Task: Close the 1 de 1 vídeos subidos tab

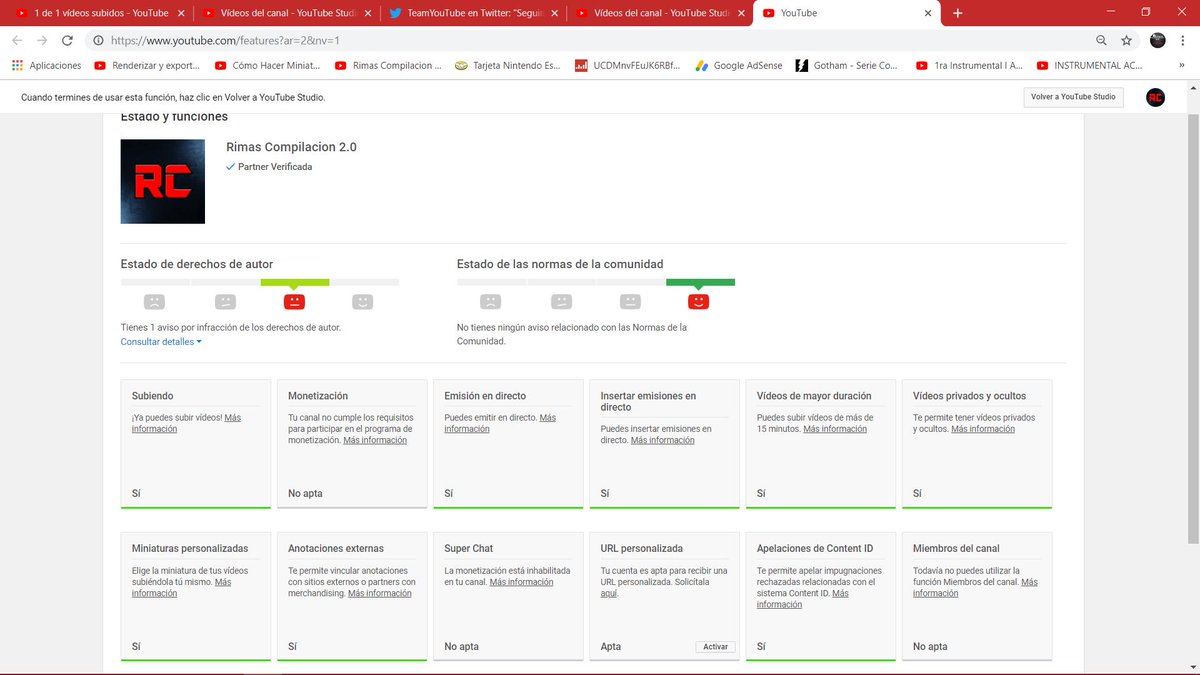Action: point(181,13)
